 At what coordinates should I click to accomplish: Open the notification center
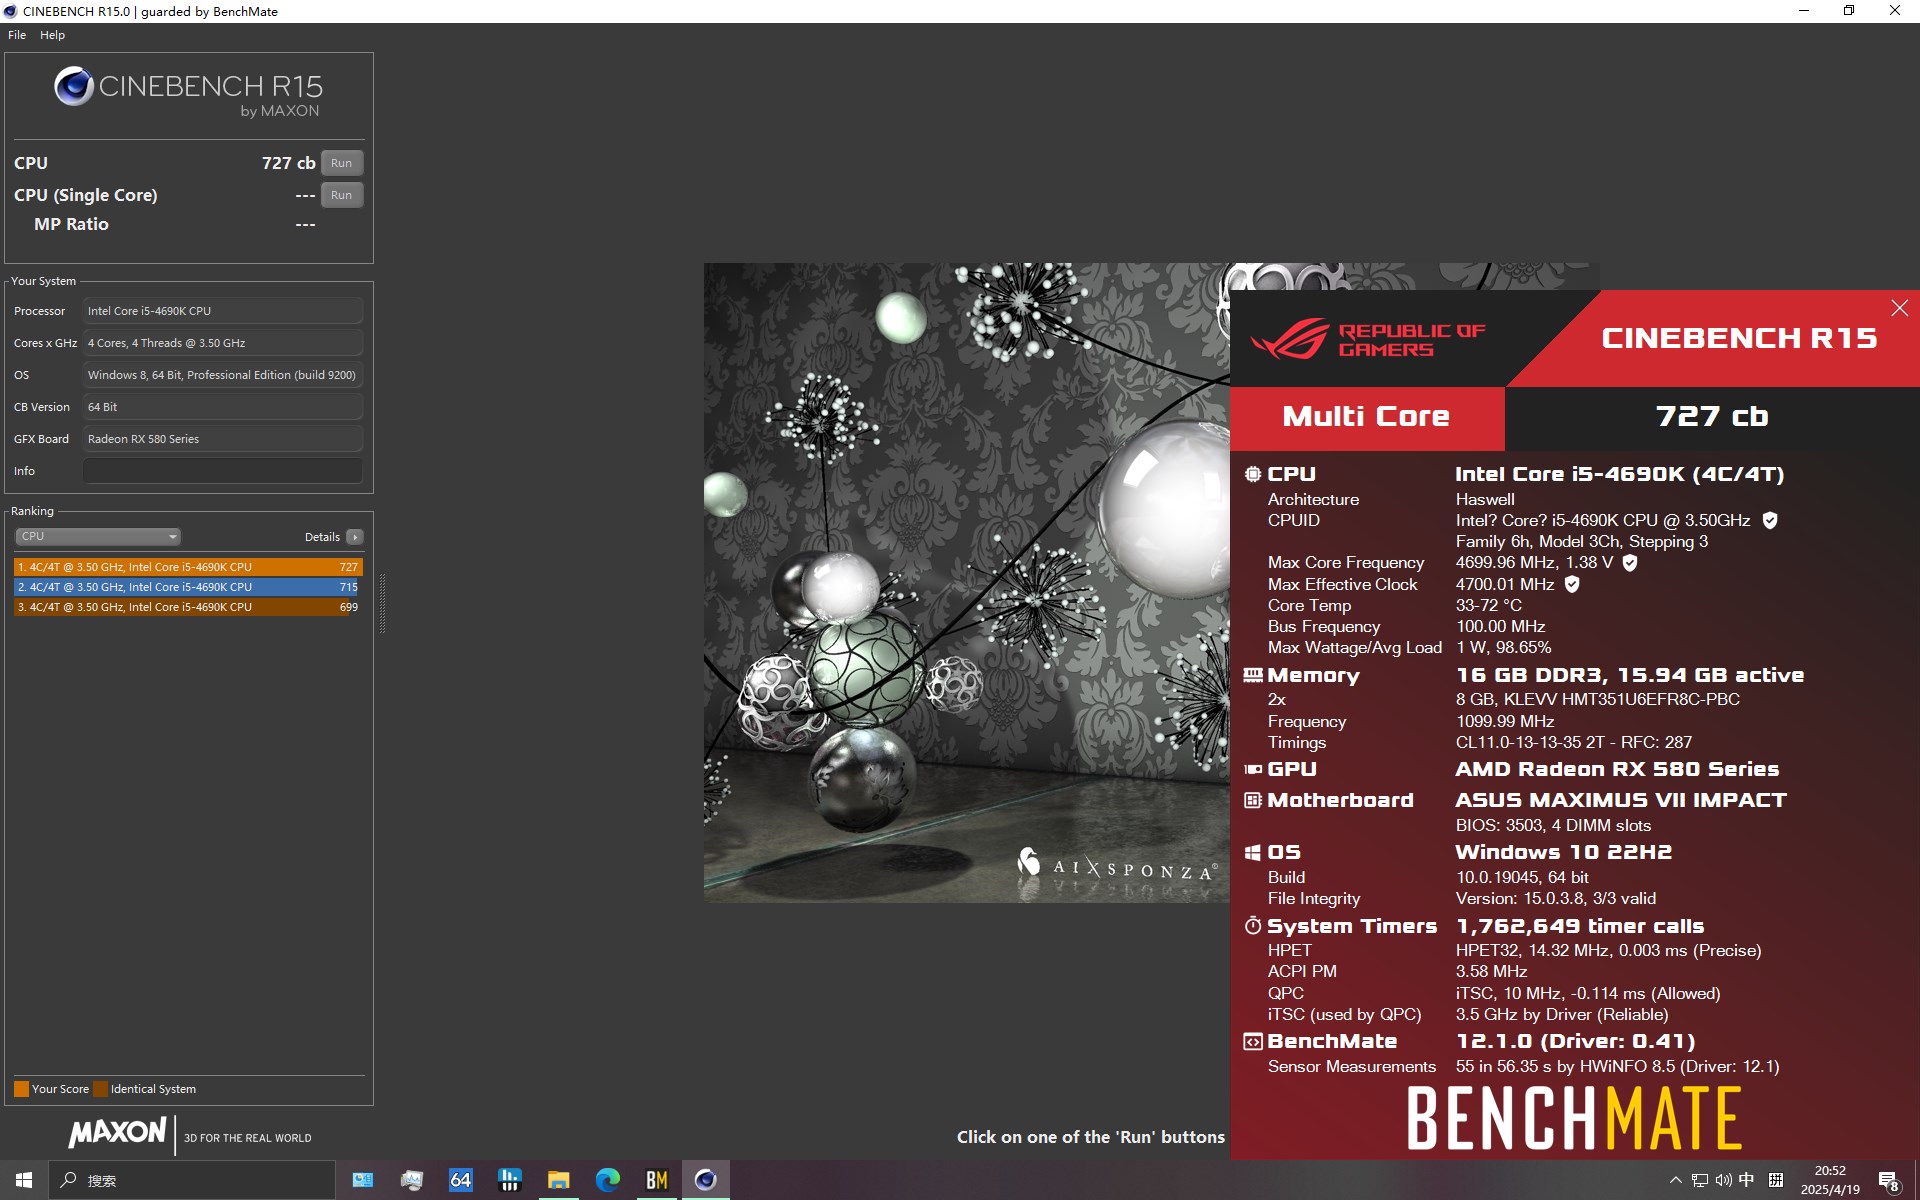point(1888,1181)
